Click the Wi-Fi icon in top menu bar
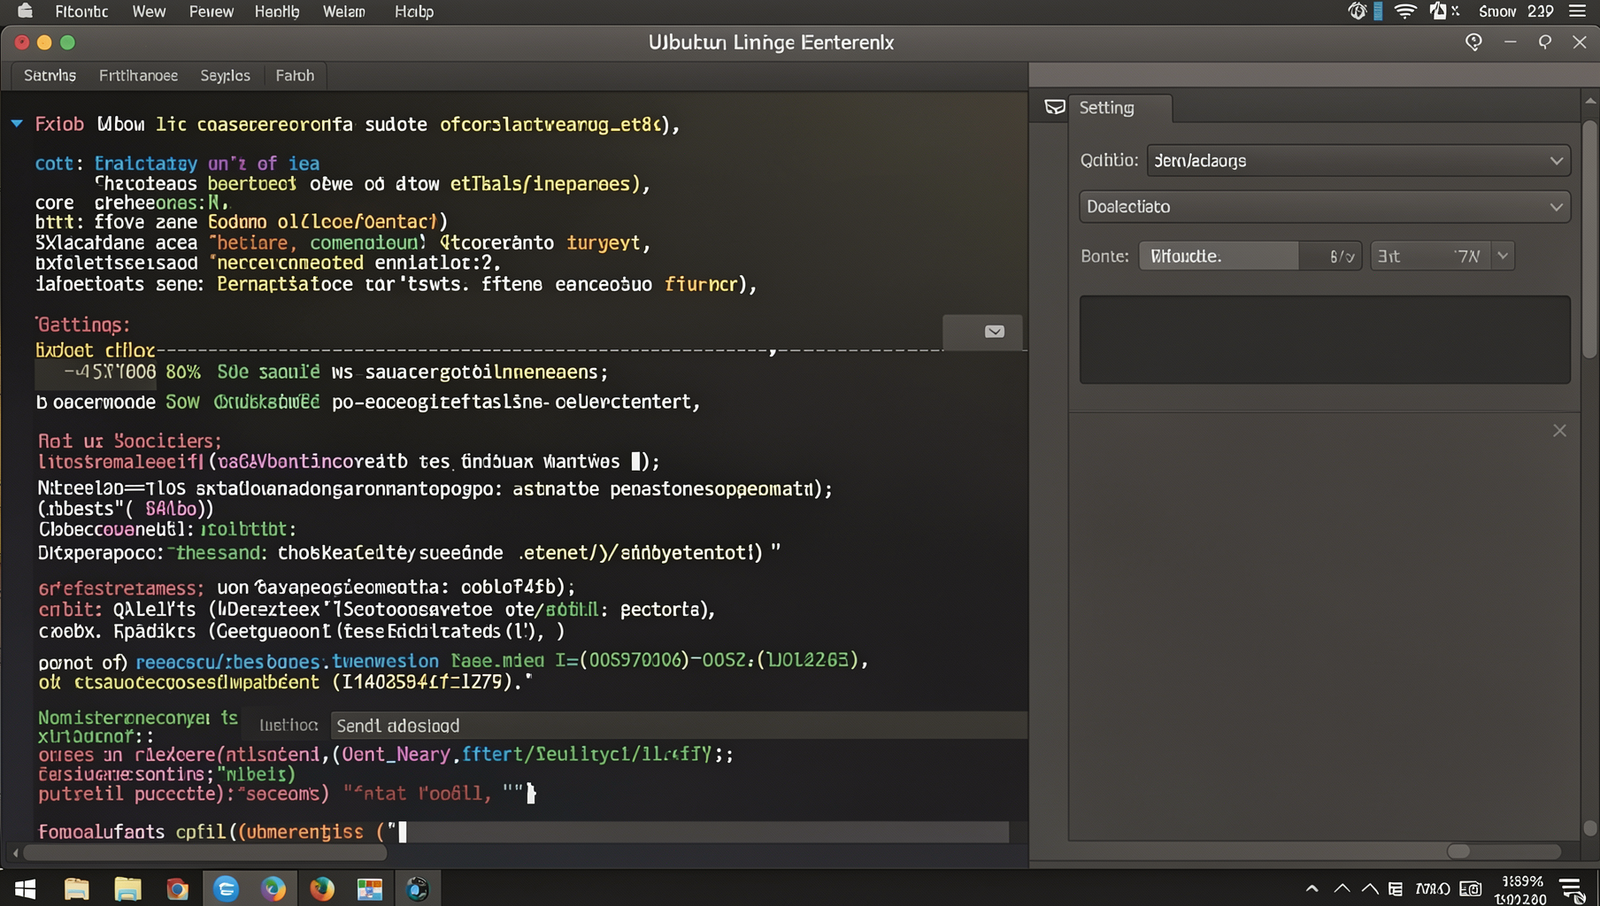Image resolution: width=1600 pixels, height=906 pixels. pyautogui.click(x=1405, y=11)
